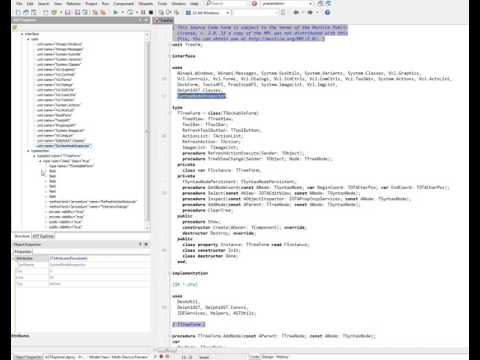Select the method RefreshActionExecute tree row

(x=93, y=202)
